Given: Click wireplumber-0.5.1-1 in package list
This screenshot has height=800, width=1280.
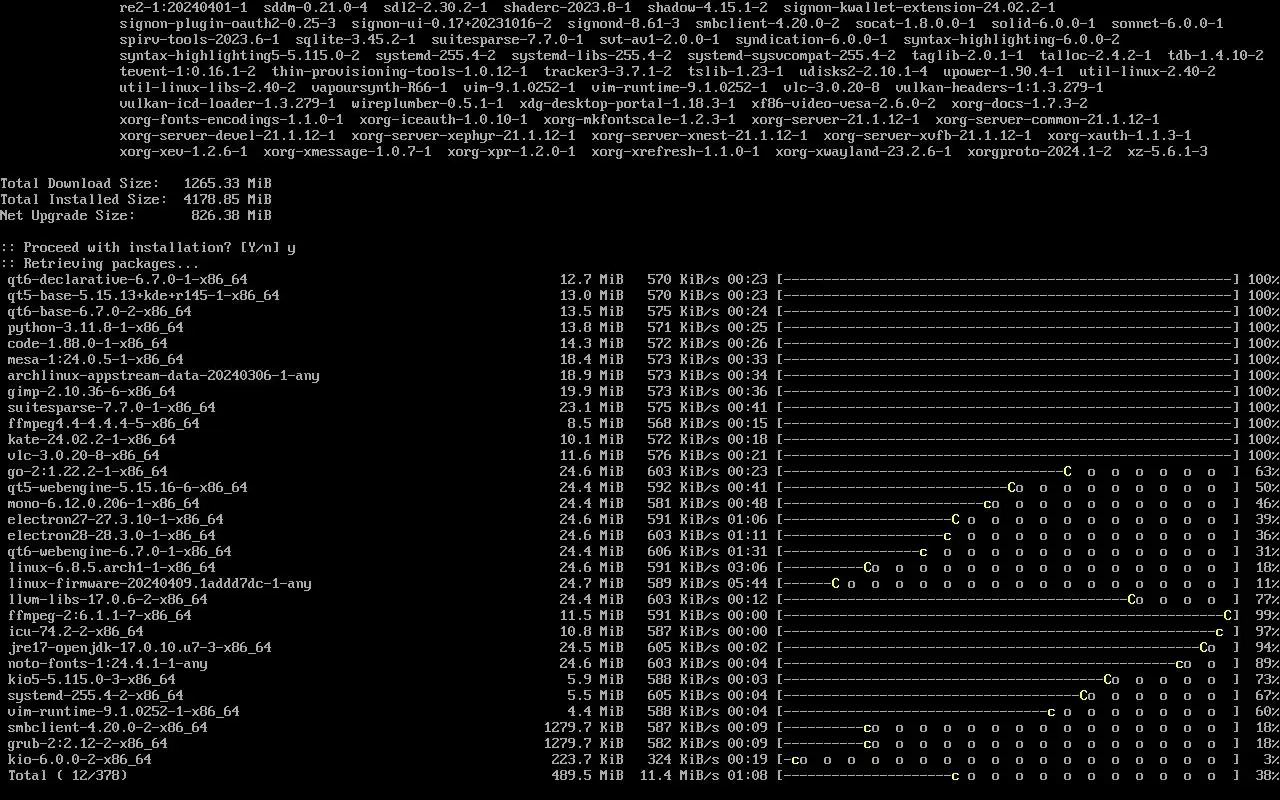Looking at the screenshot, I should (x=428, y=103).
